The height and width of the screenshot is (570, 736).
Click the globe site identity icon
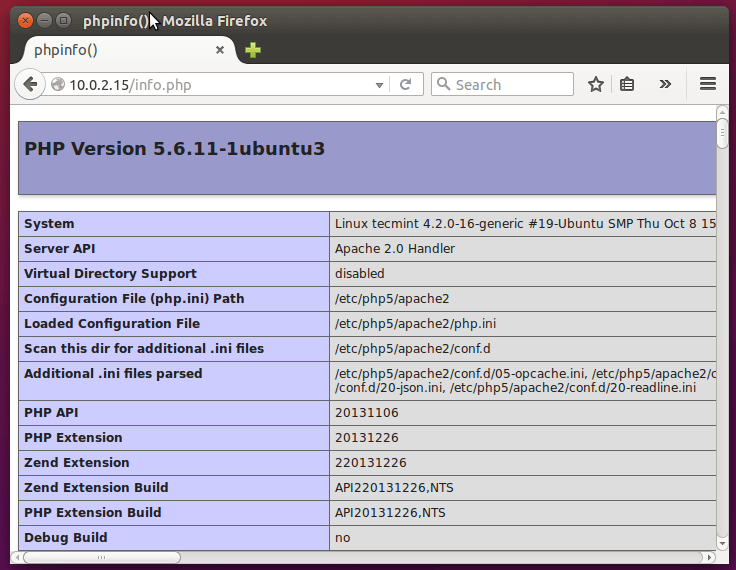coord(58,84)
